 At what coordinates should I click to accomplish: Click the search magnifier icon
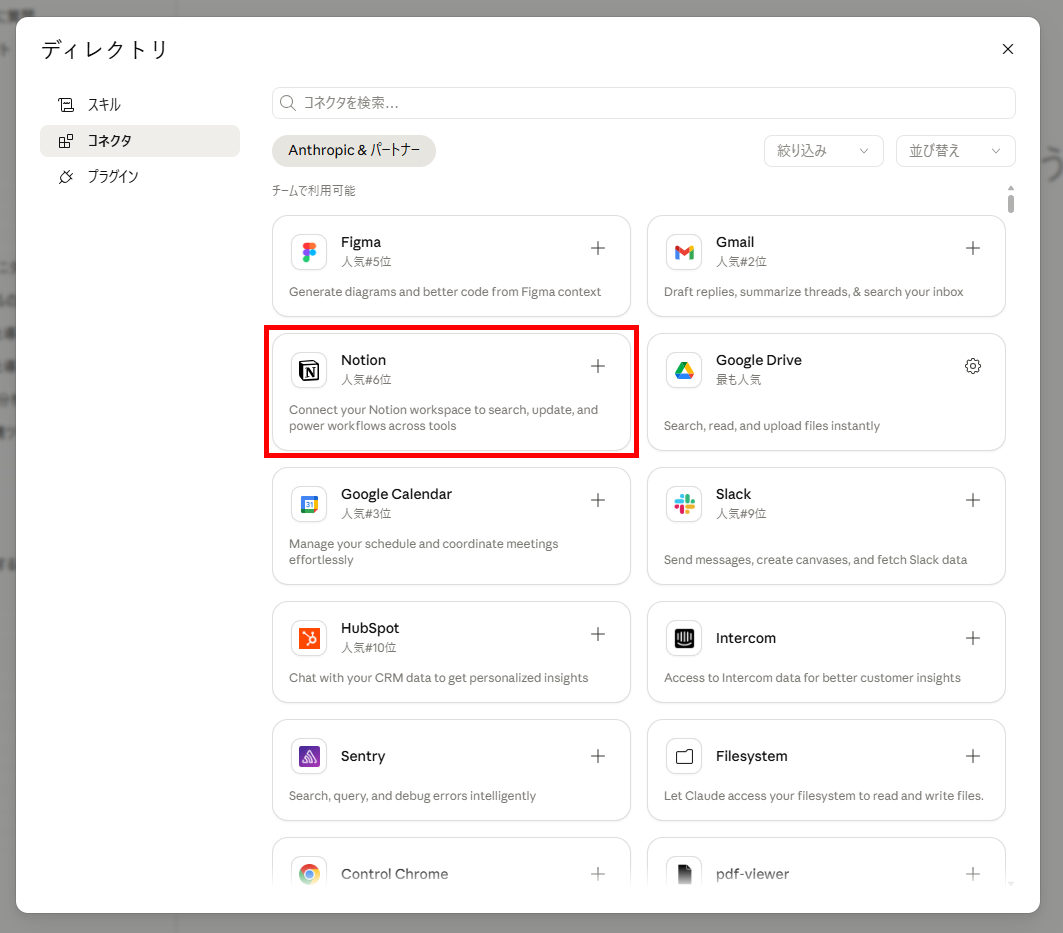(x=287, y=103)
